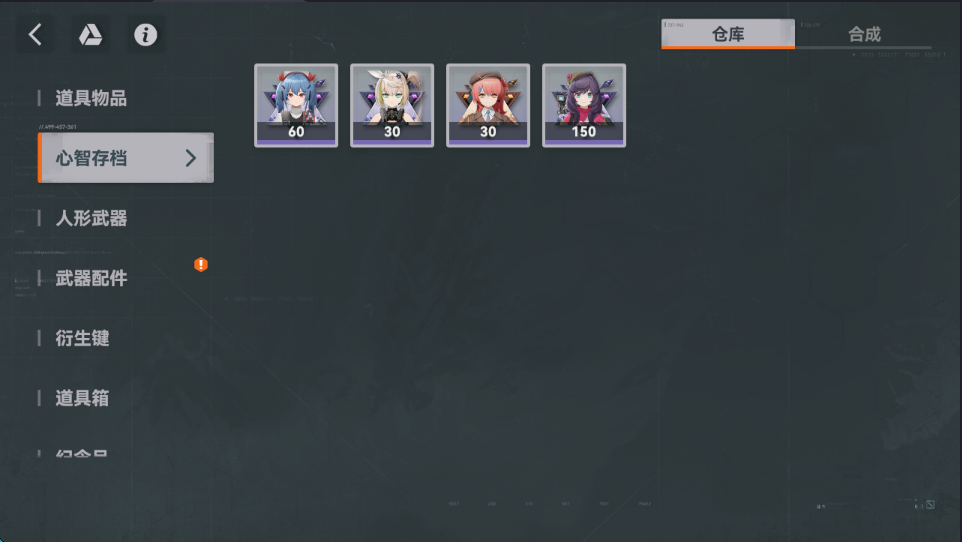Image resolution: width=962 pixels, height=542 pixels.
Task: Click the orange alert badge beside 武器配件
Action: (x=201, y=265)
